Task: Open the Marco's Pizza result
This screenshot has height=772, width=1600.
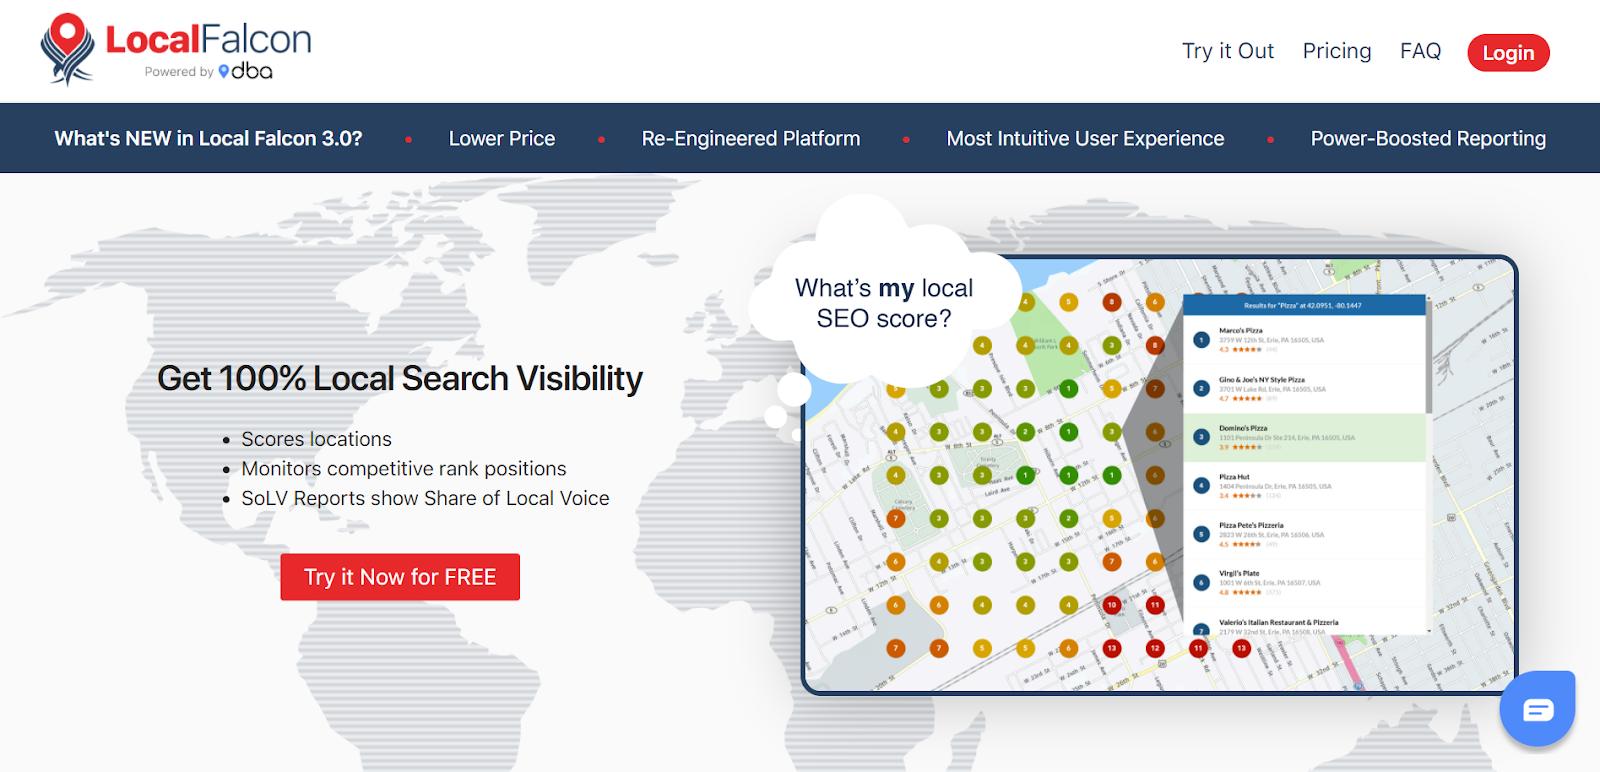Action: click(1304, 340)
